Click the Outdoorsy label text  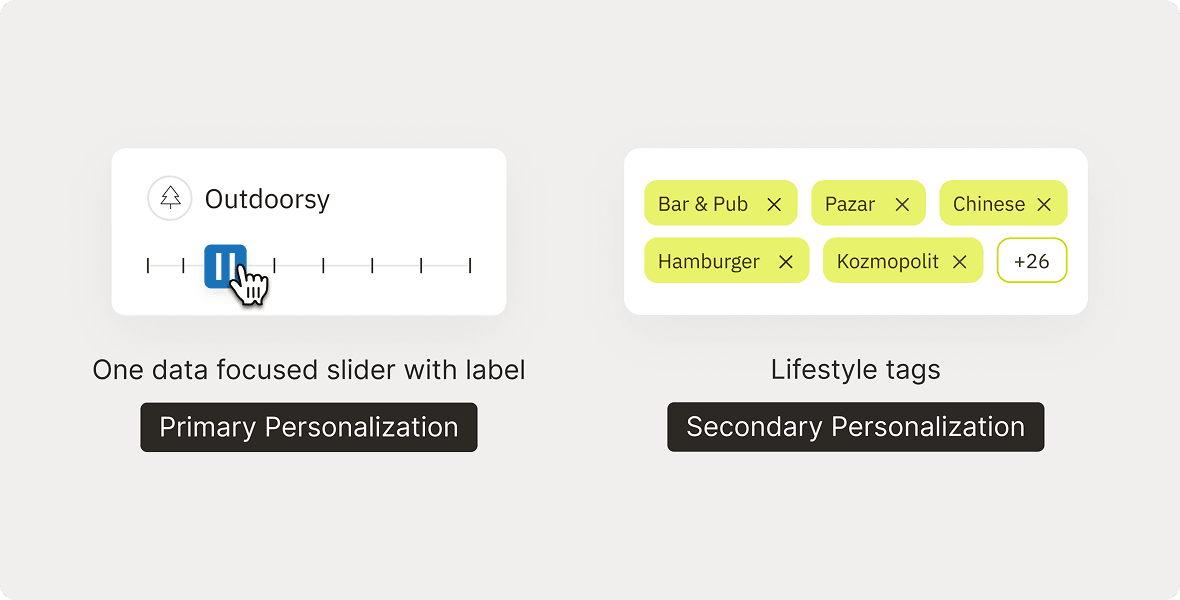[267, 199]
